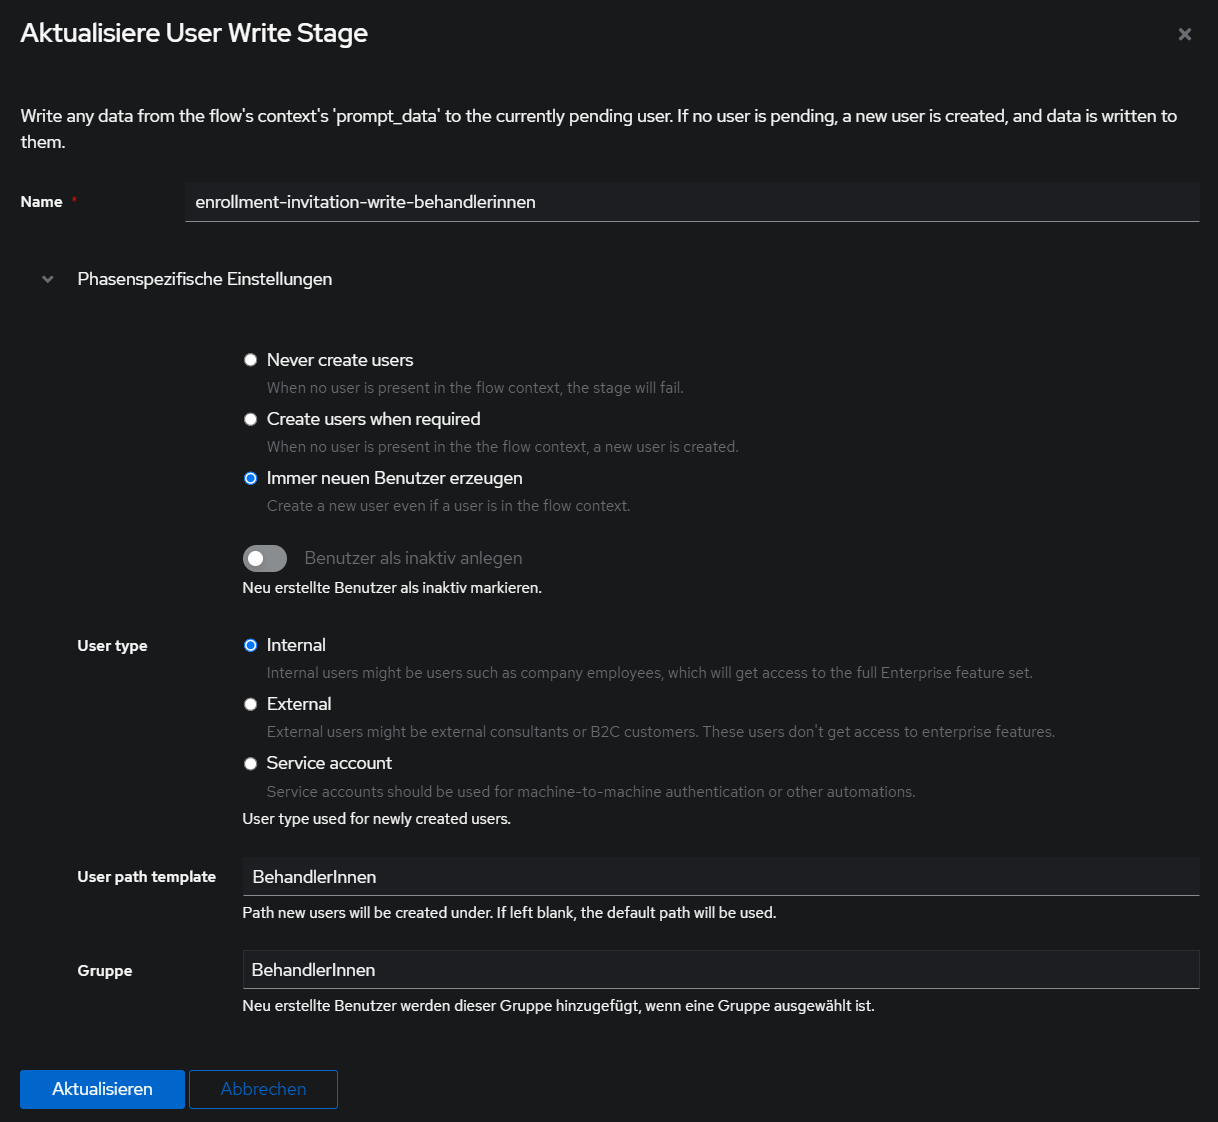Image resolution: width=1218 pixels, height=1122 pixels.
Task: Click the User type label
Action: 112,646
